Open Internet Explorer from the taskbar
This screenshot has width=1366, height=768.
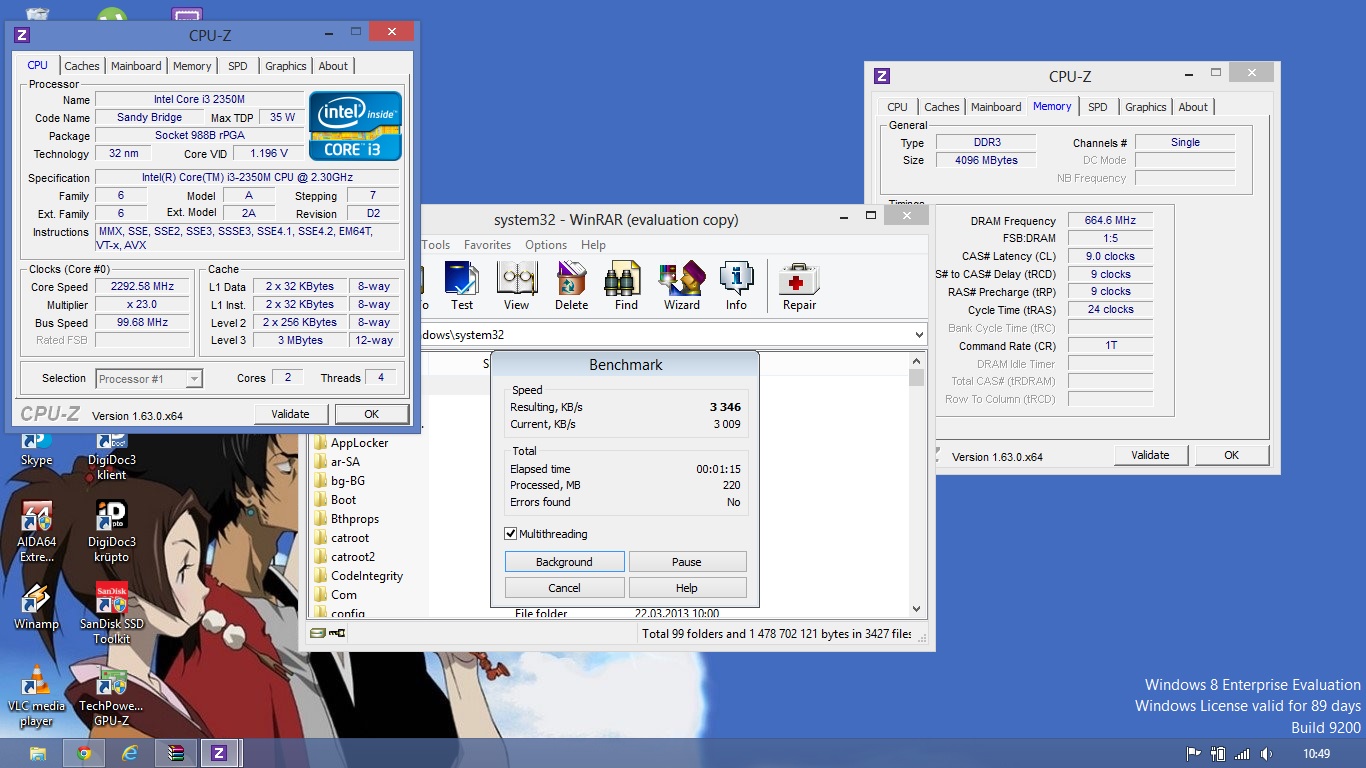pyautogui.click(x=130, y=753)
